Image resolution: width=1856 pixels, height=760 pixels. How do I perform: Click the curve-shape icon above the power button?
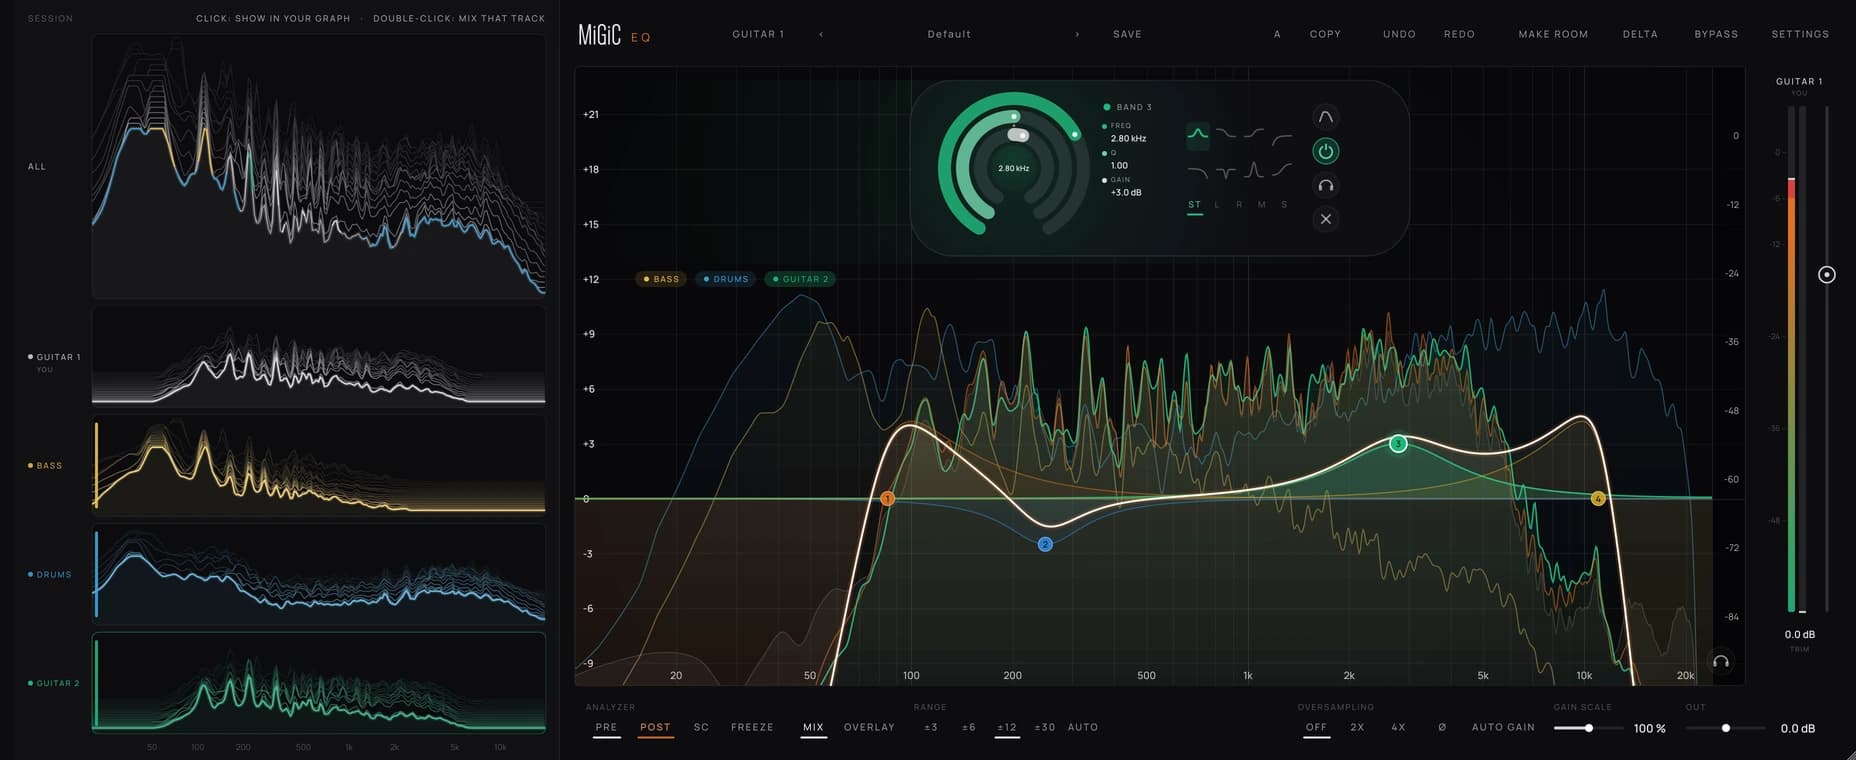(1326, 117)
